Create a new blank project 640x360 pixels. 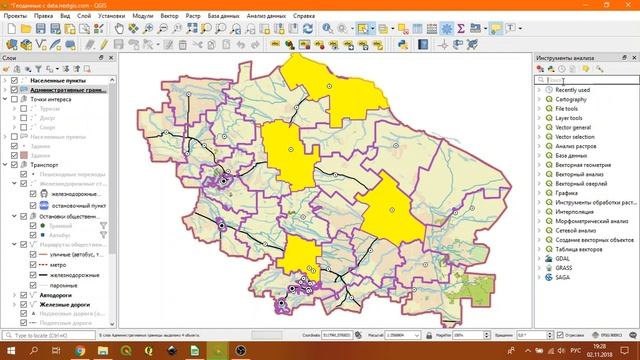[11, 29]
